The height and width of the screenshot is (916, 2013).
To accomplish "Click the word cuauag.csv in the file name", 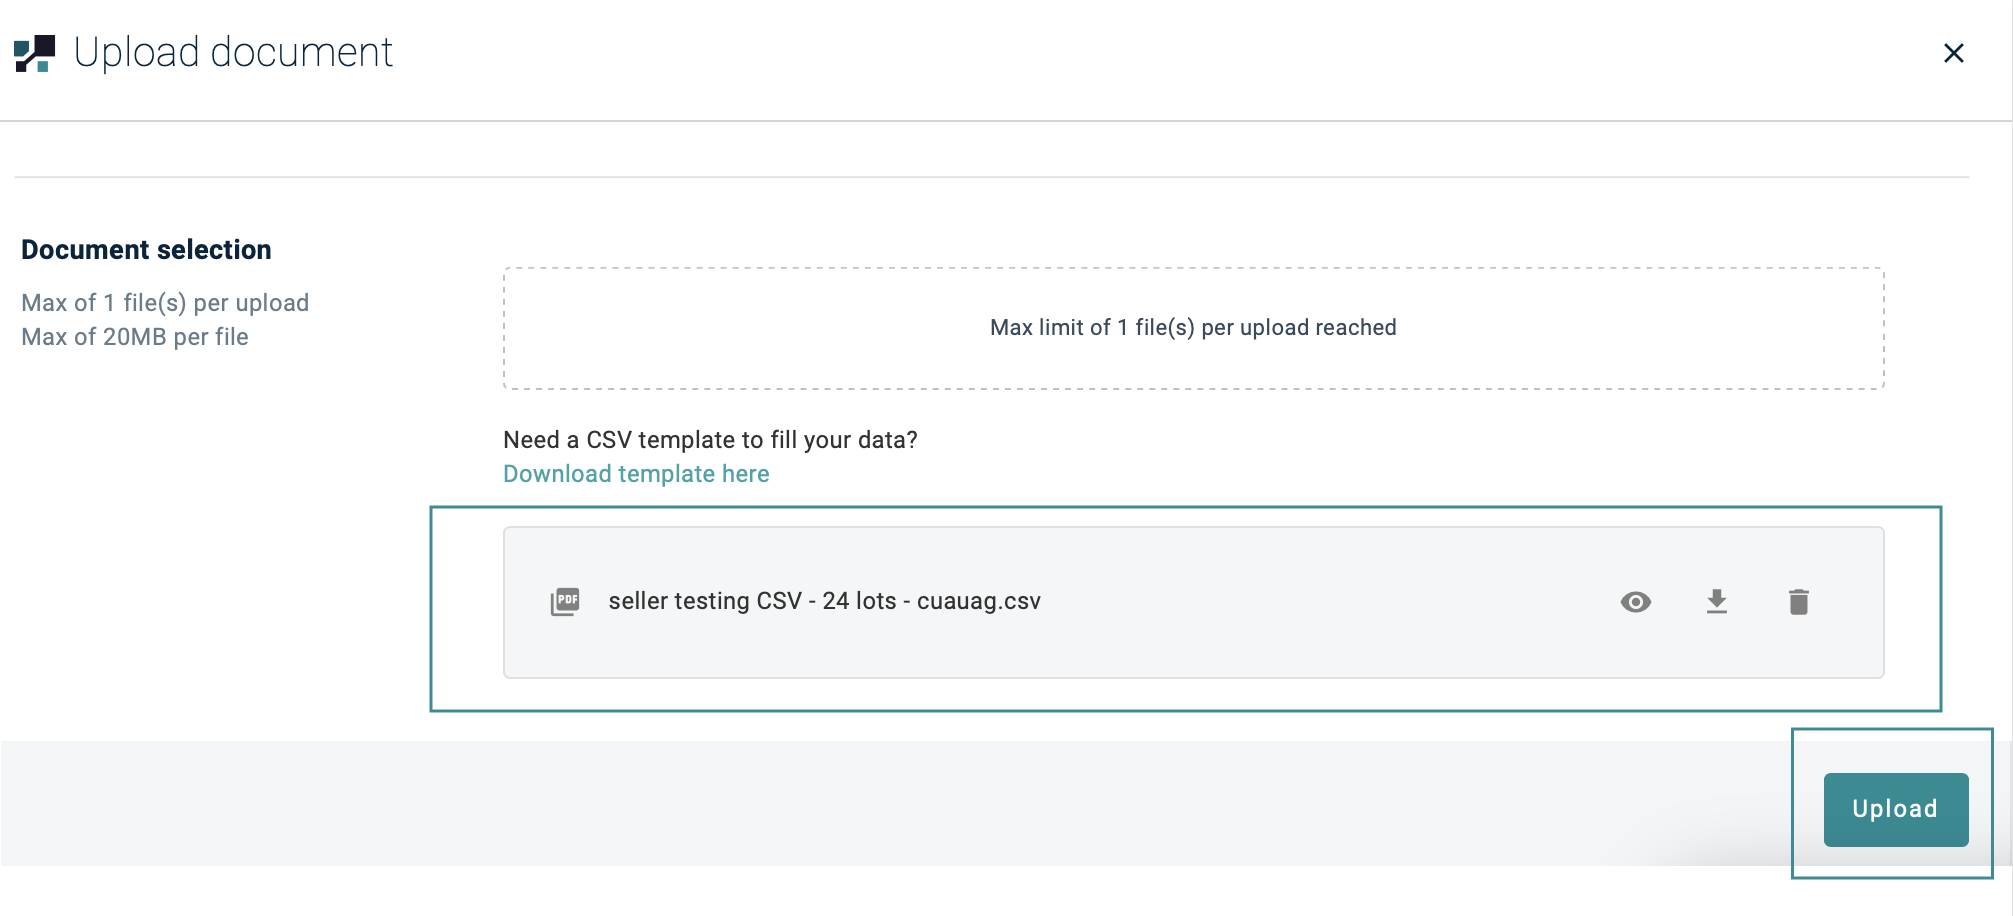I will click(978, 601).
